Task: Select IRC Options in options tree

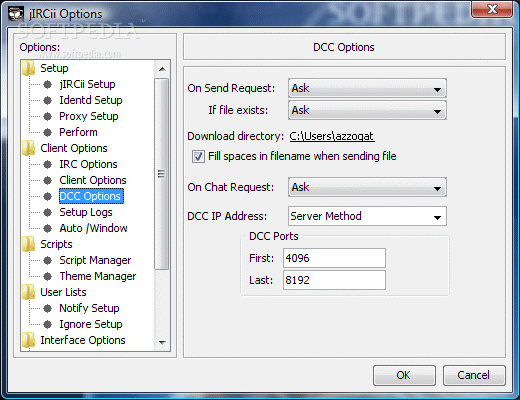Action: (x=88, y=164)
